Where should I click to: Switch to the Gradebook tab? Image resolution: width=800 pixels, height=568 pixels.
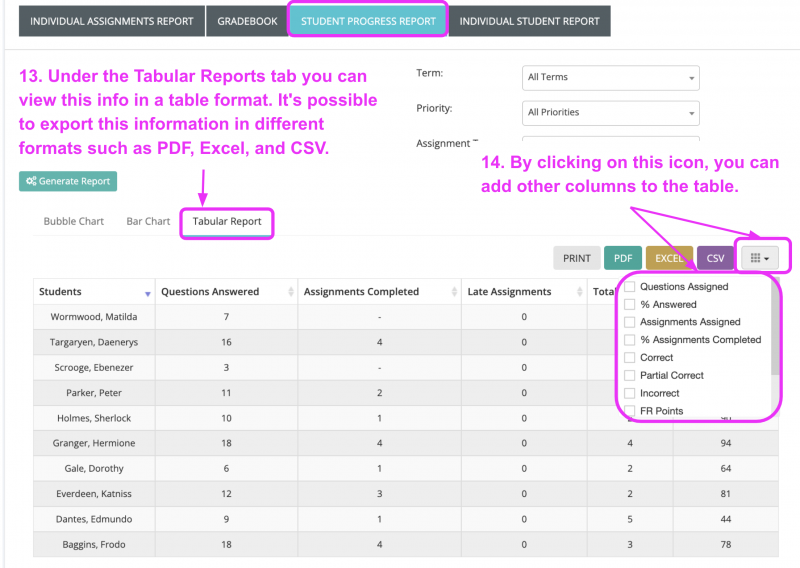coord(247,21)
